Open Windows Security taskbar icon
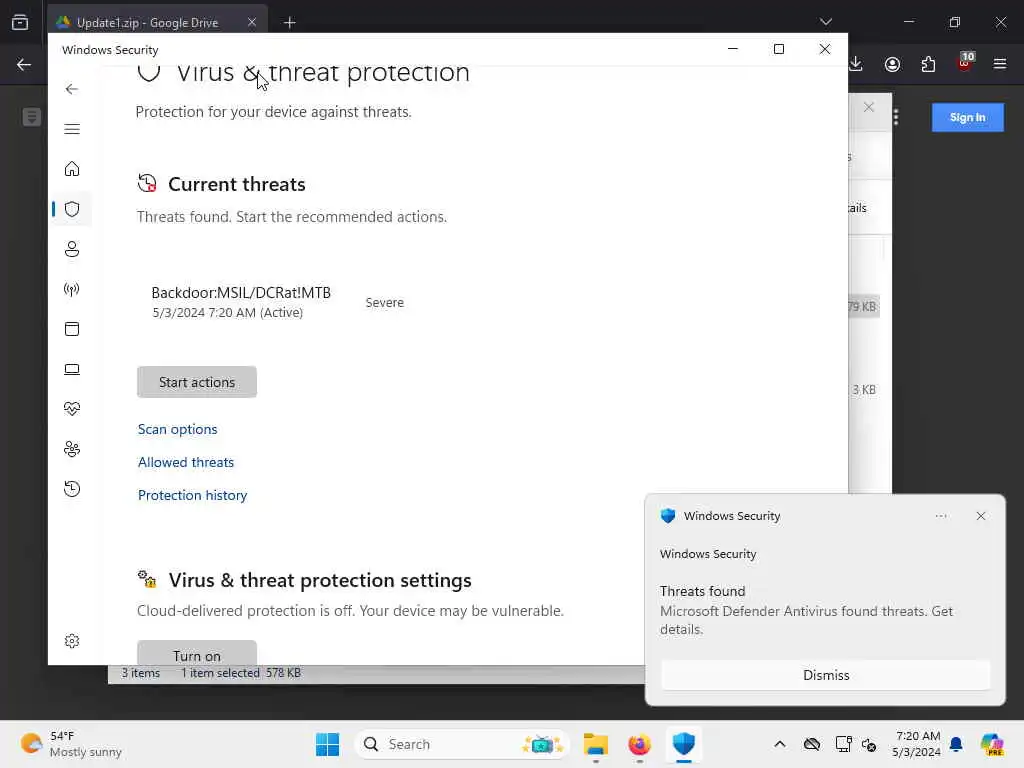 [x=683, y=744]
